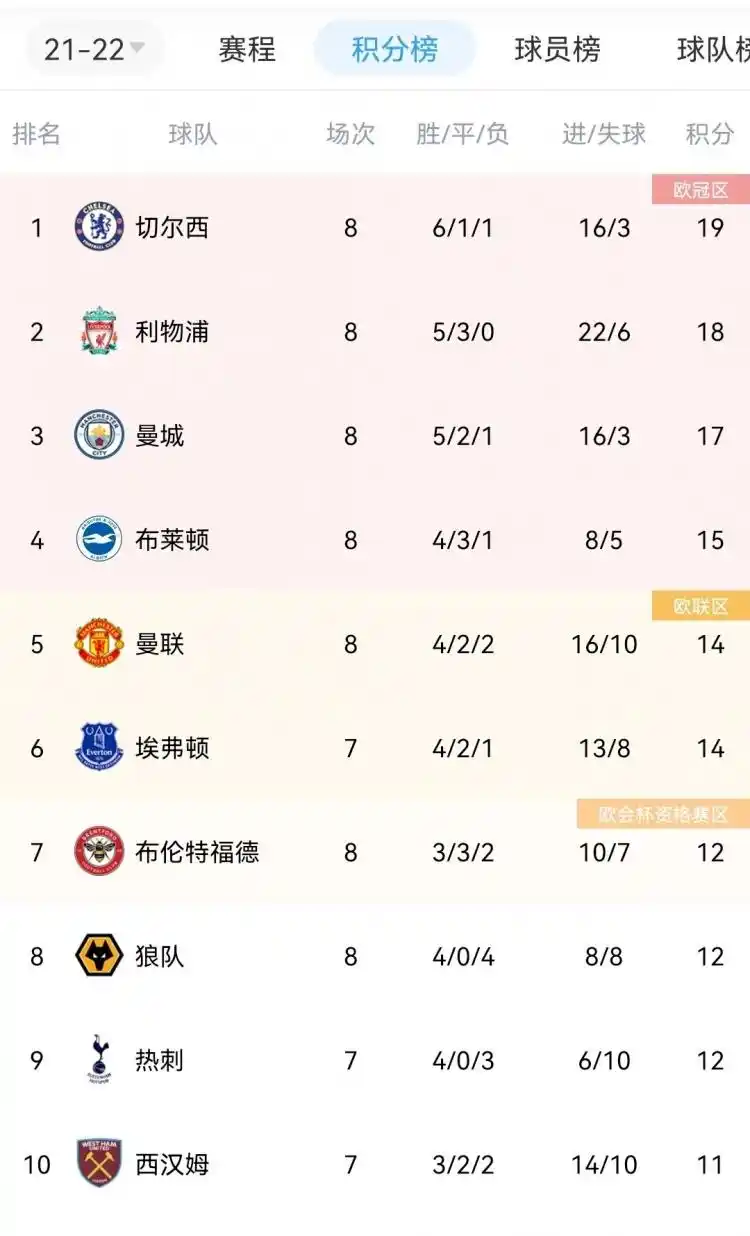Open the 切尔西 team name link
The height and width of the screenshot is (1236, 750).
tap(172, 228)
